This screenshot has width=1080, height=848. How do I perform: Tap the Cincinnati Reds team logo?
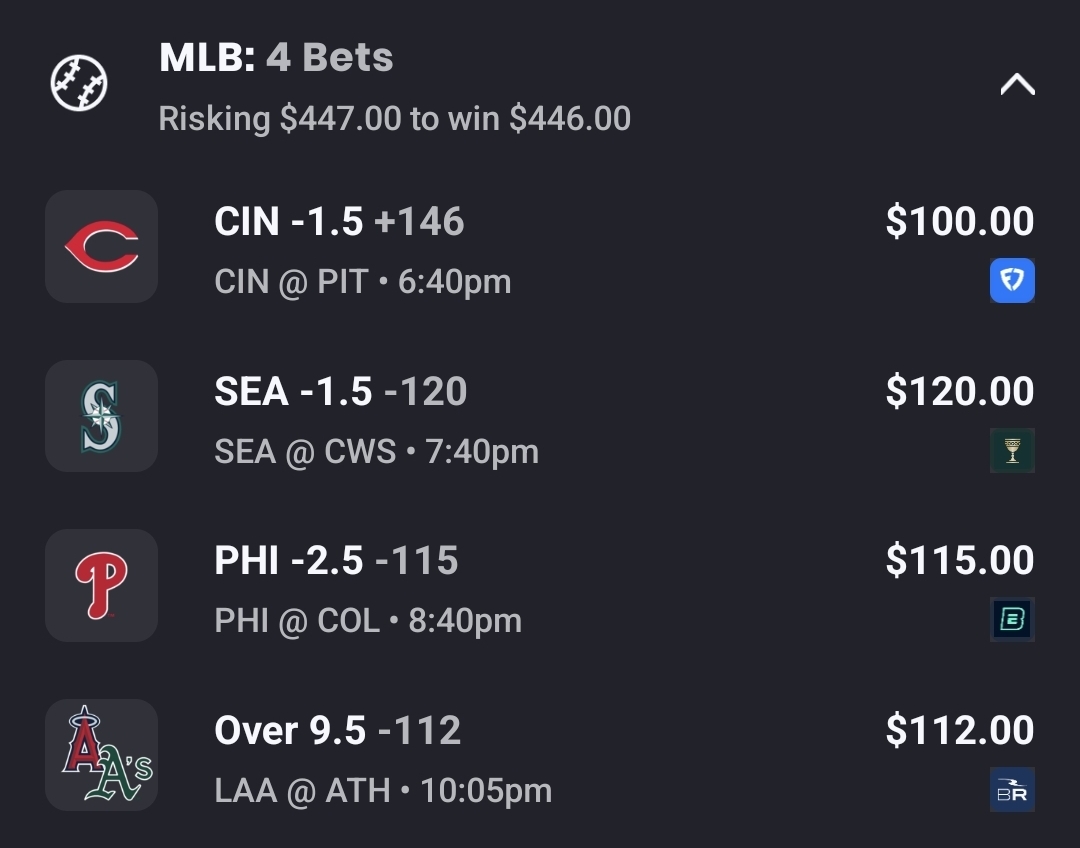coord(101,246)
